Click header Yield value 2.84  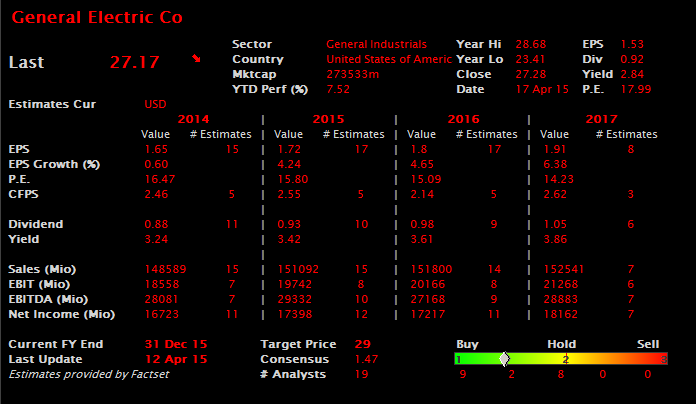[632, 74]
